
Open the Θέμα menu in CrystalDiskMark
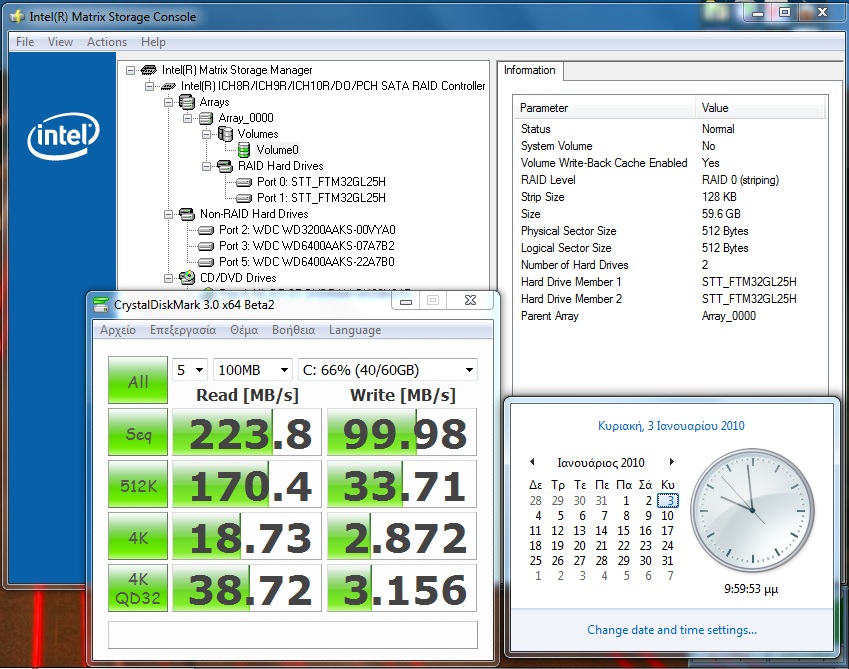click(244, 330)
